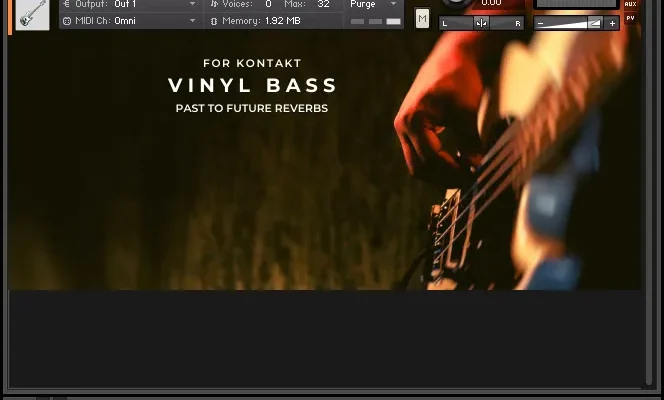Click the Past to Future Reverbs subtitle
664x400 pixels.
(x=251, y=108)
